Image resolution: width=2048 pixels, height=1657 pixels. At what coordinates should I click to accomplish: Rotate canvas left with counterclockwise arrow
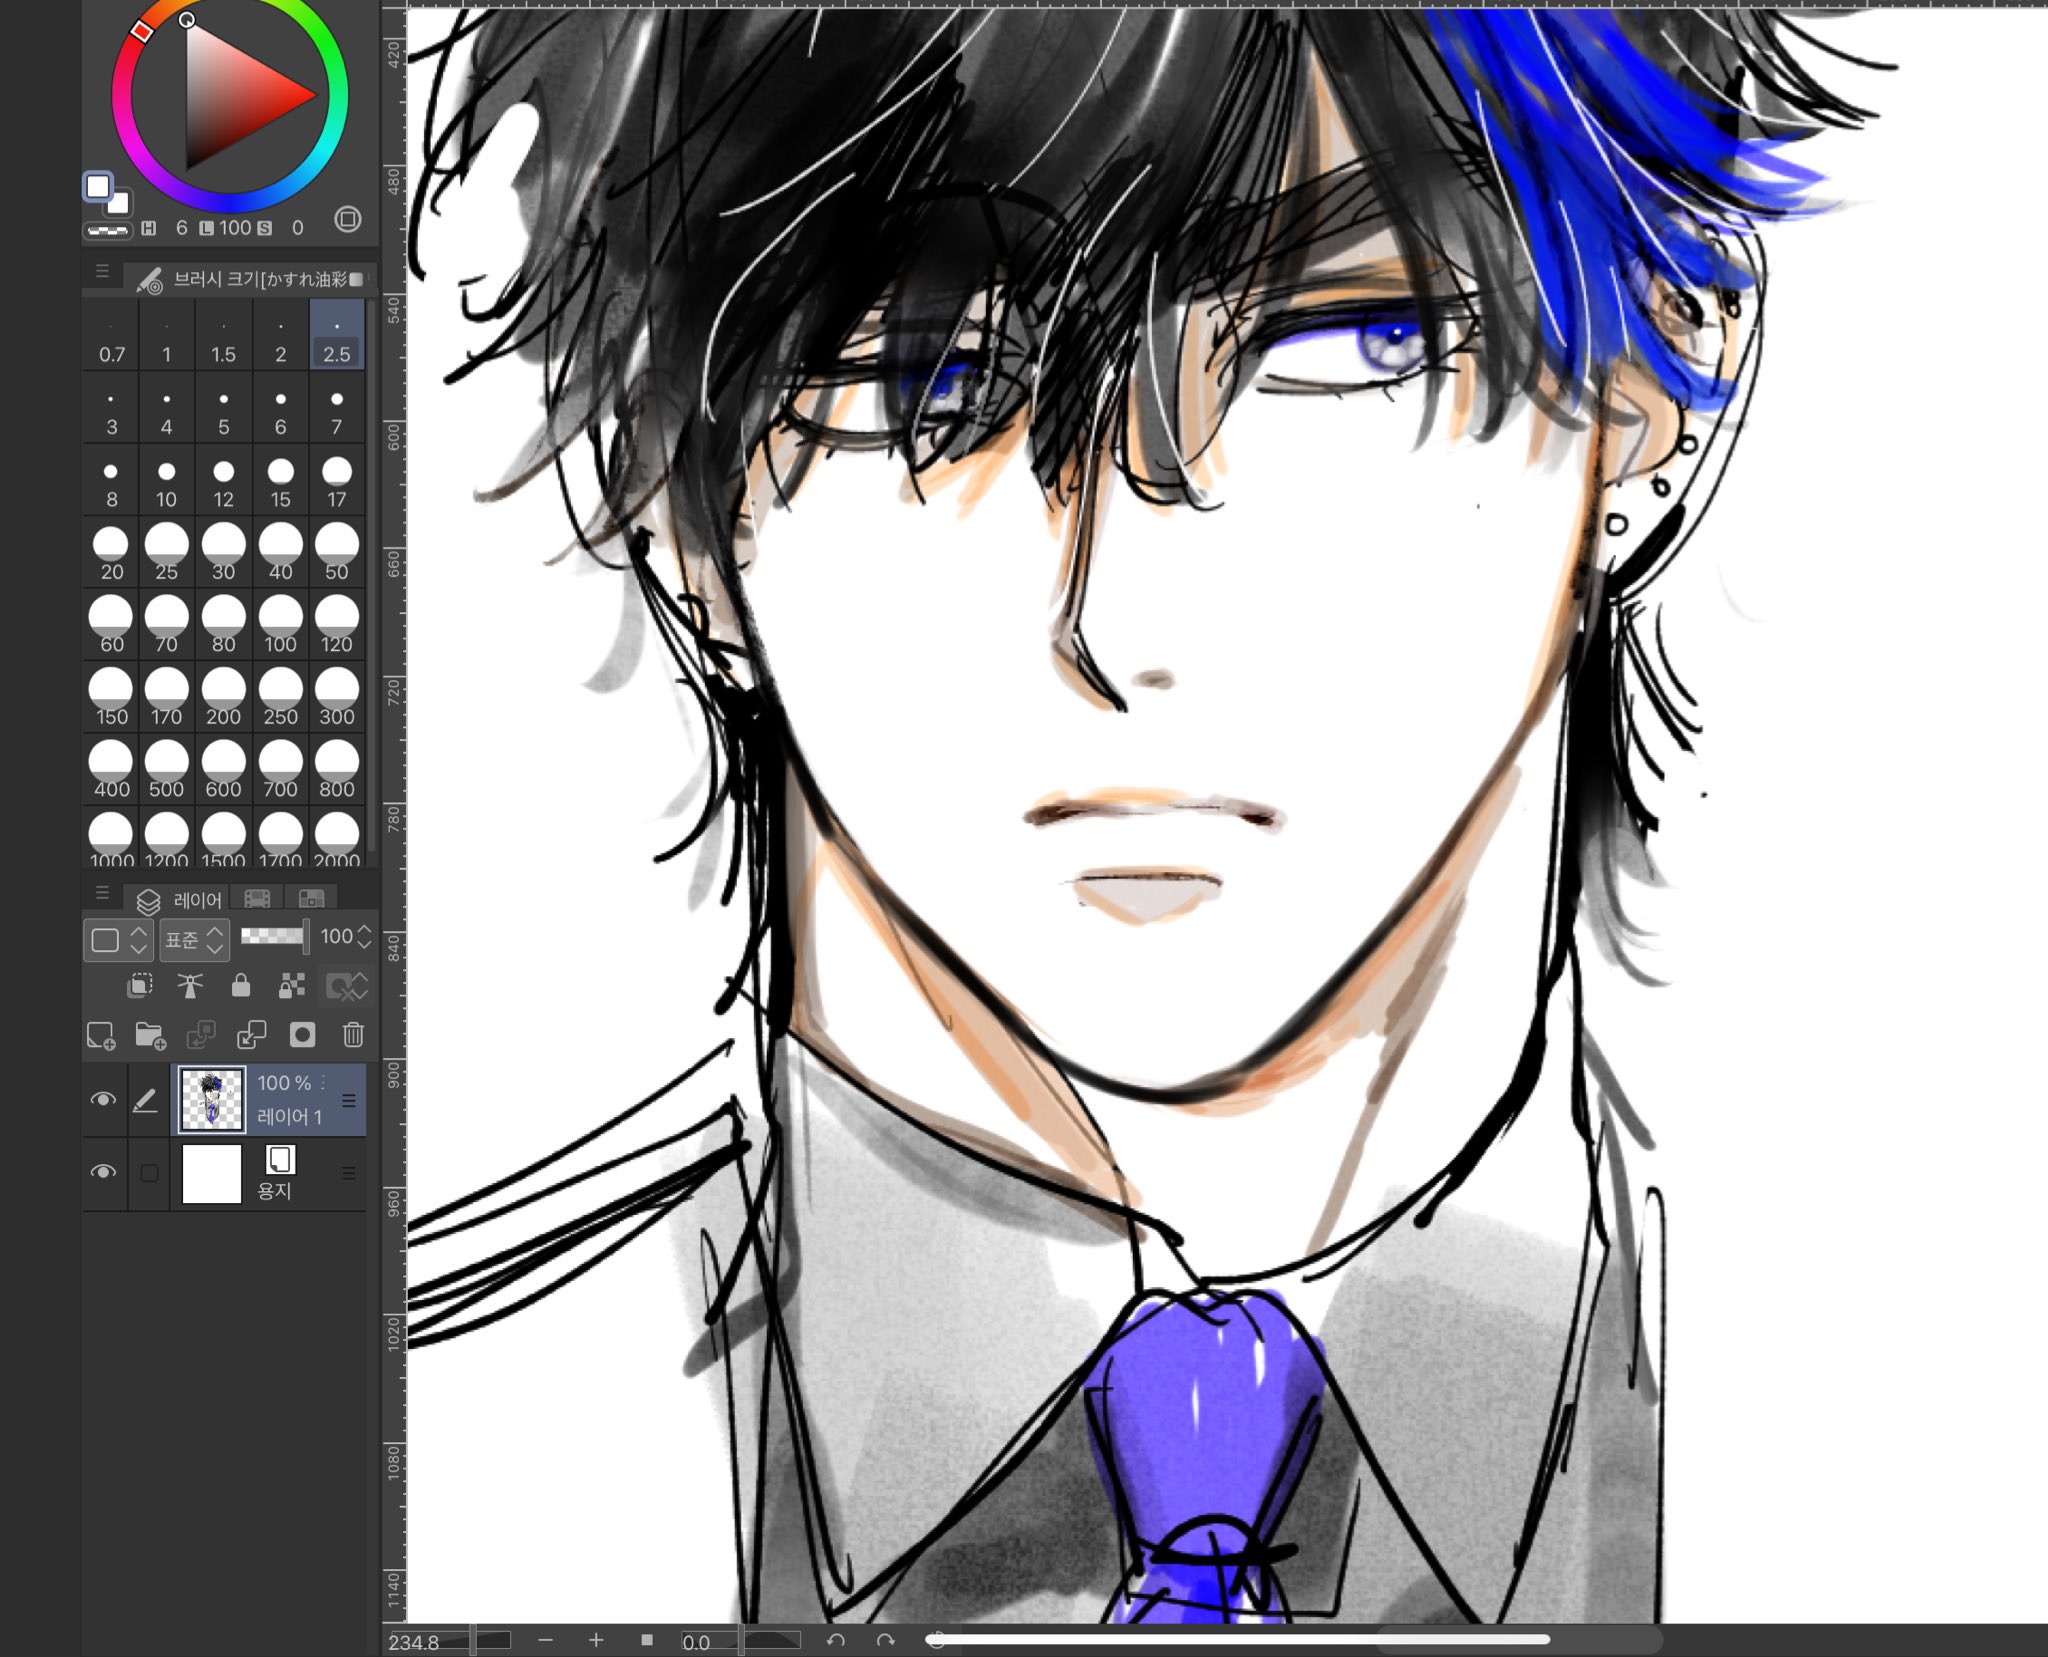pos(836,1640)
